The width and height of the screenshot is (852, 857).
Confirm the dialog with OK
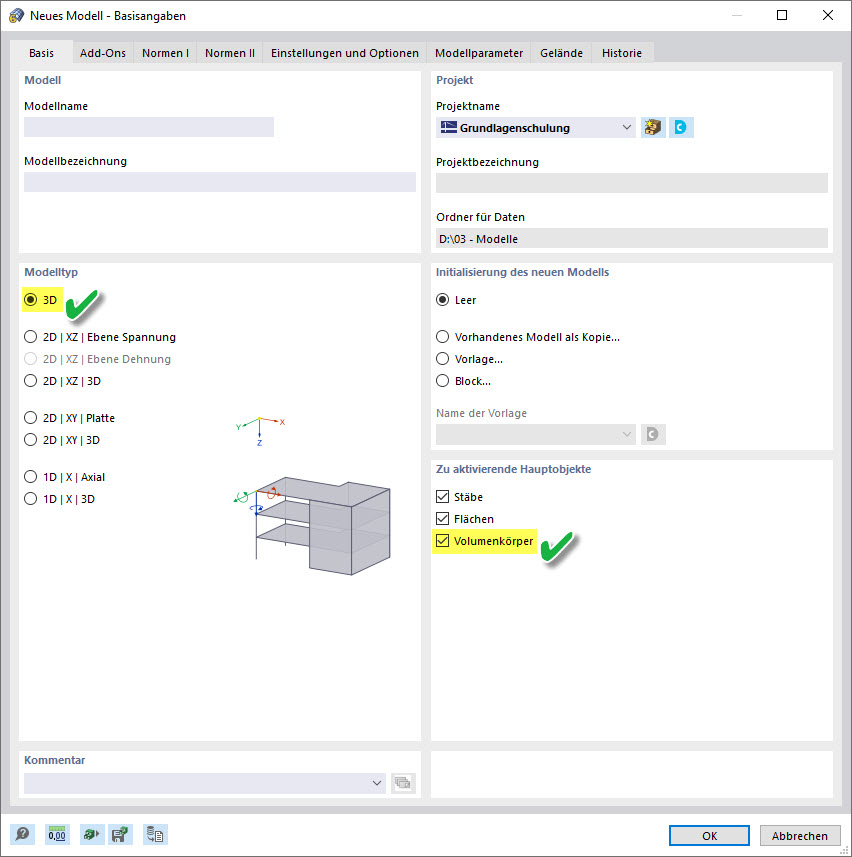click(709, 835)
